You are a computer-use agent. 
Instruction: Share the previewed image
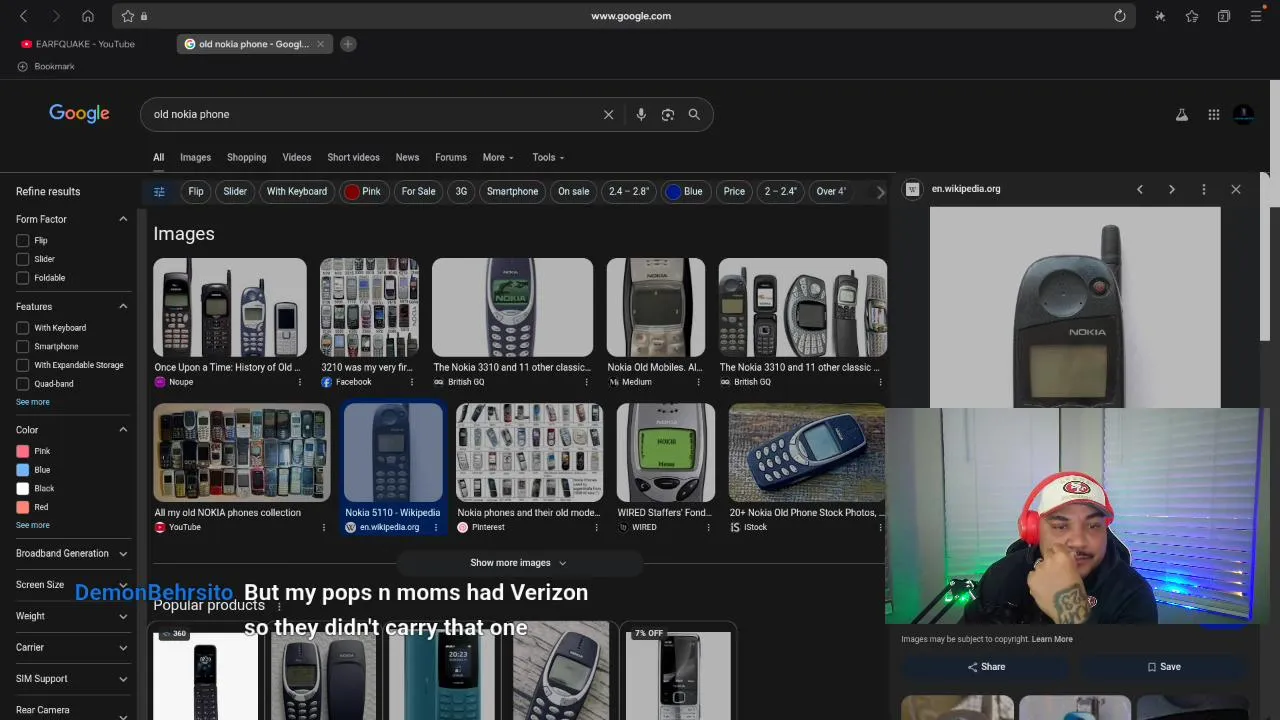(x=986, y=667)
